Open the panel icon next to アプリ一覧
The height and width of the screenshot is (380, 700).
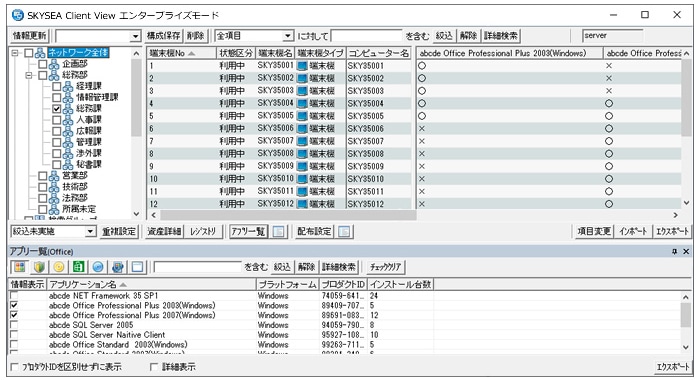coord(279,231)
